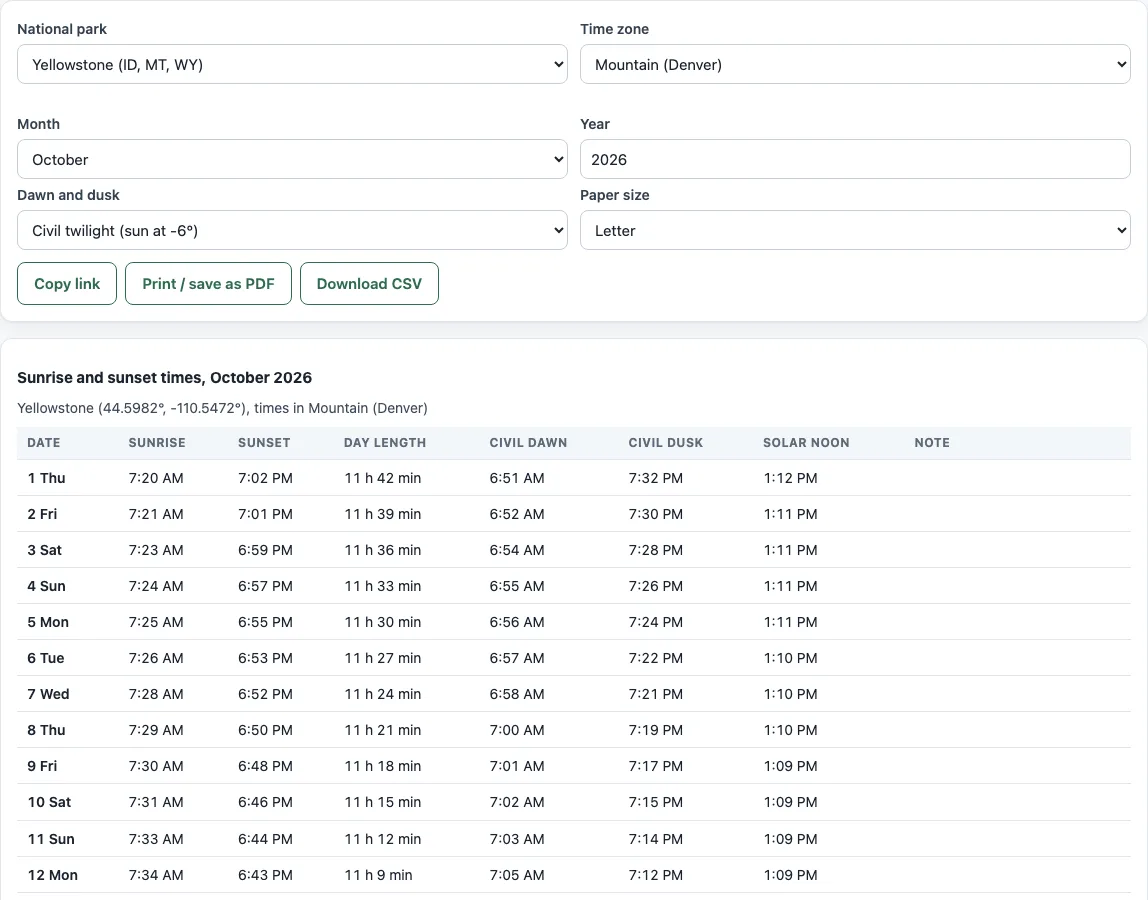Viewport: 1148px width, 900px height.
Task: Click the DATE column header
Action: coord(44,443)
